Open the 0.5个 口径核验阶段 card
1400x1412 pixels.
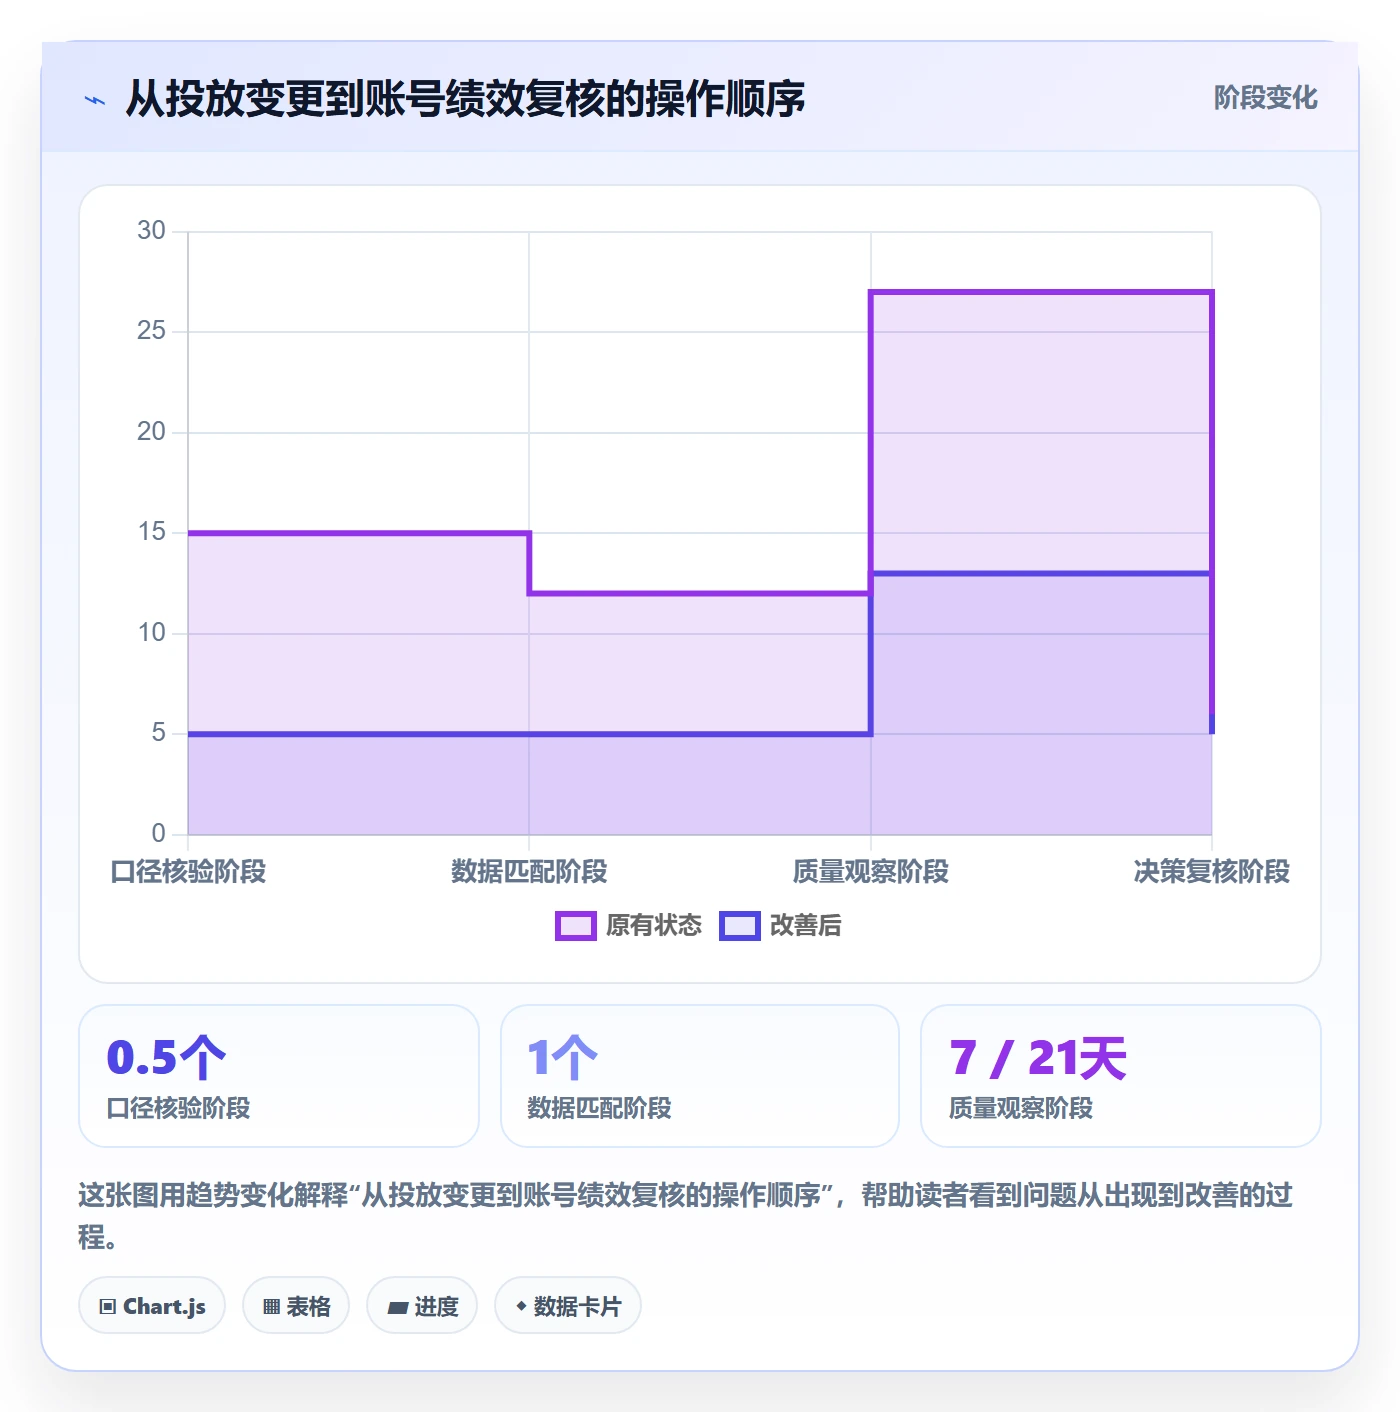pos(279,1076)
